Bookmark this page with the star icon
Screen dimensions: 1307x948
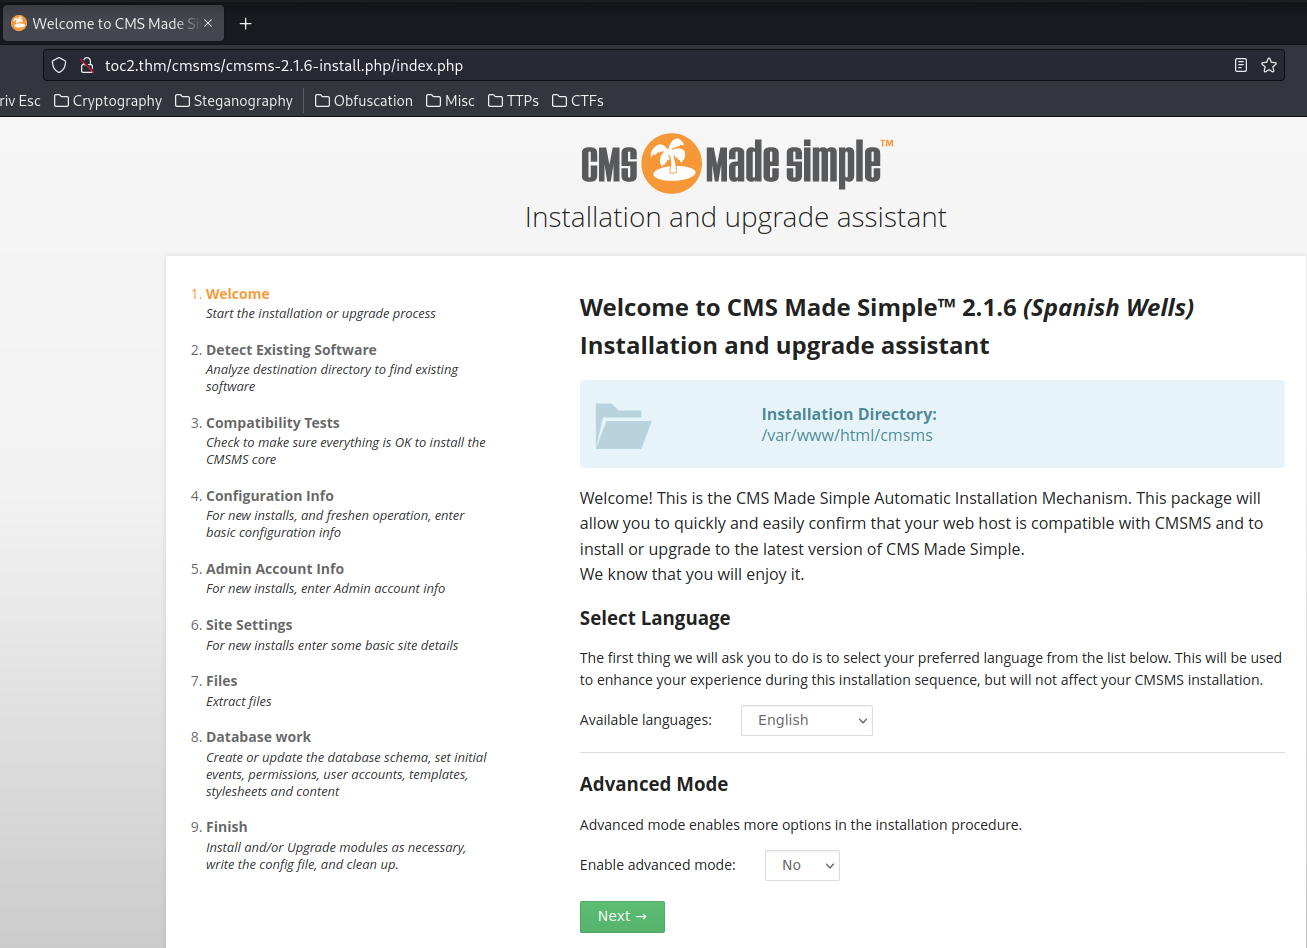(1269, 66)
